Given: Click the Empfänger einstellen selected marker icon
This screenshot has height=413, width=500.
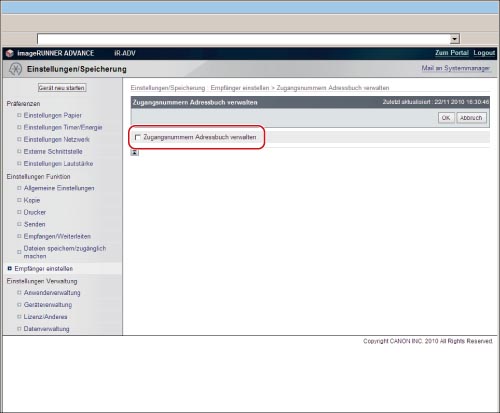Looking at the screenshot, I should point(9,268).
